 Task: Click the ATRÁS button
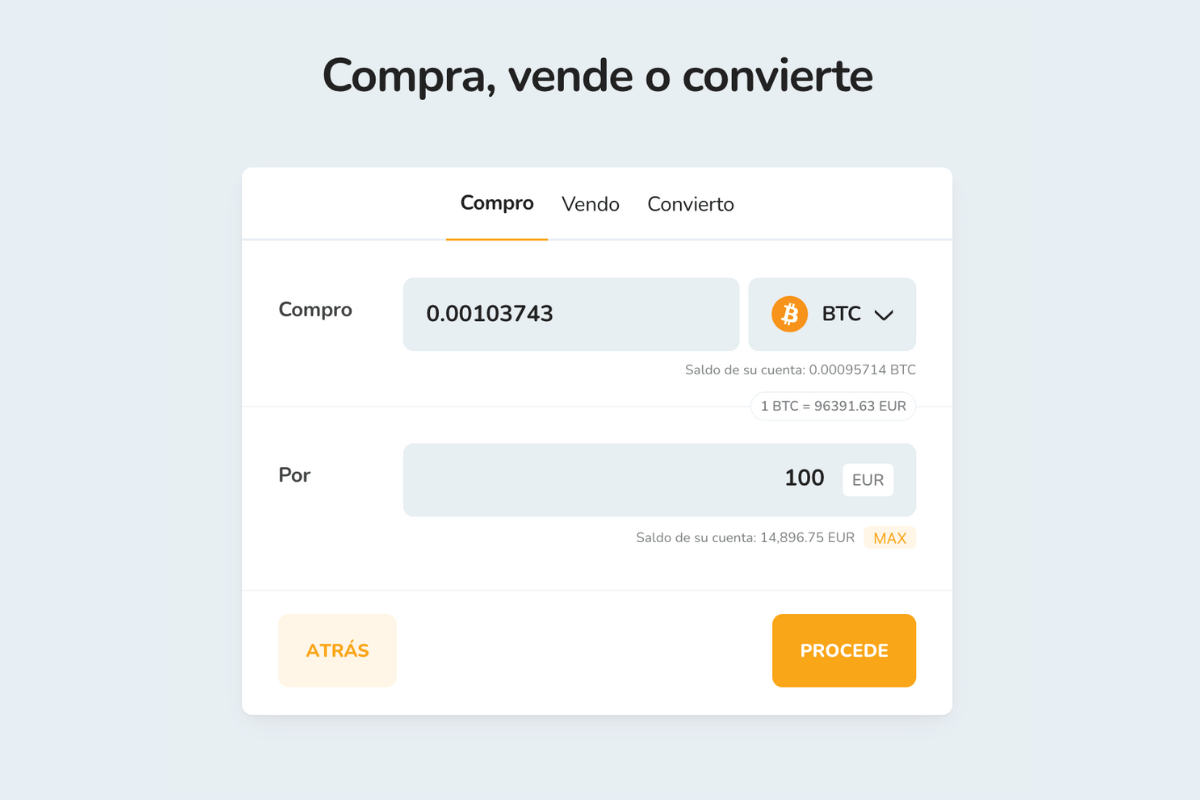(337, 650)
